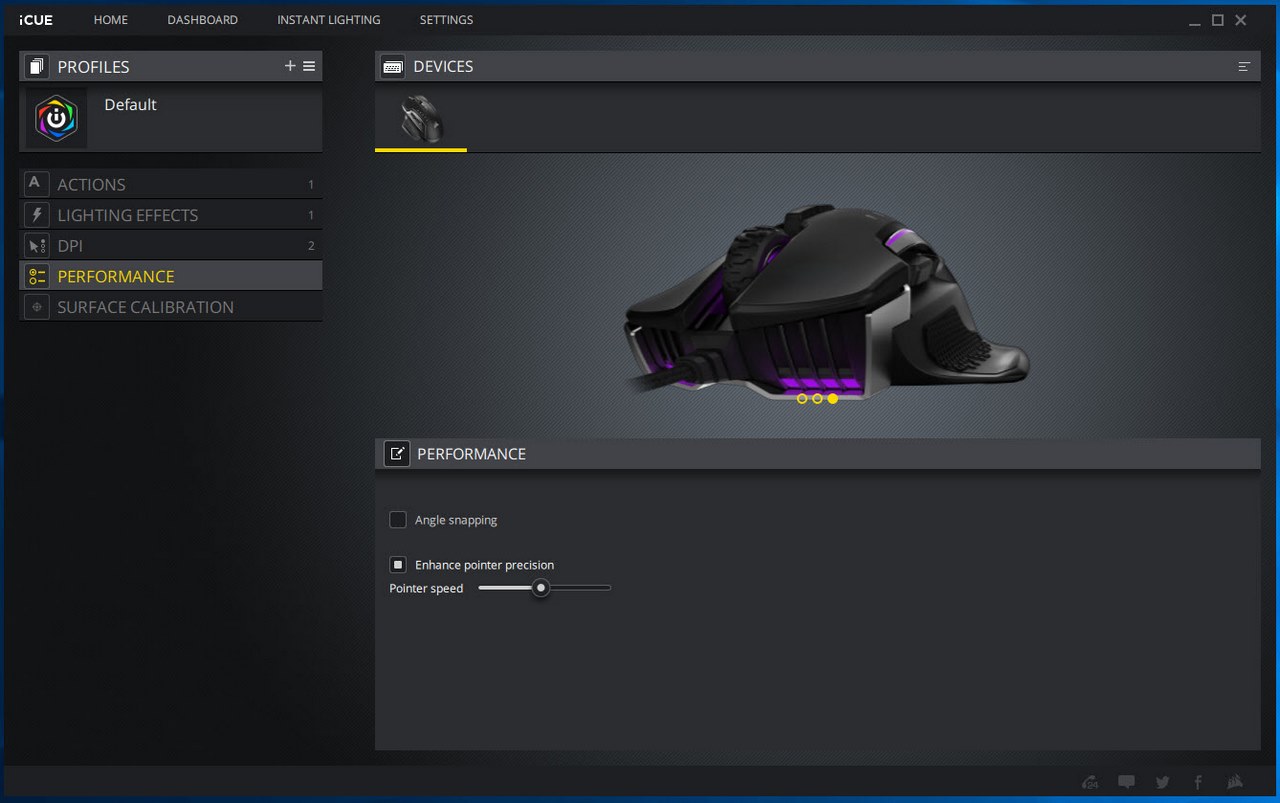Click the Corsair support headset icon
The image size is (1280, 803).
coord(1091,782)
